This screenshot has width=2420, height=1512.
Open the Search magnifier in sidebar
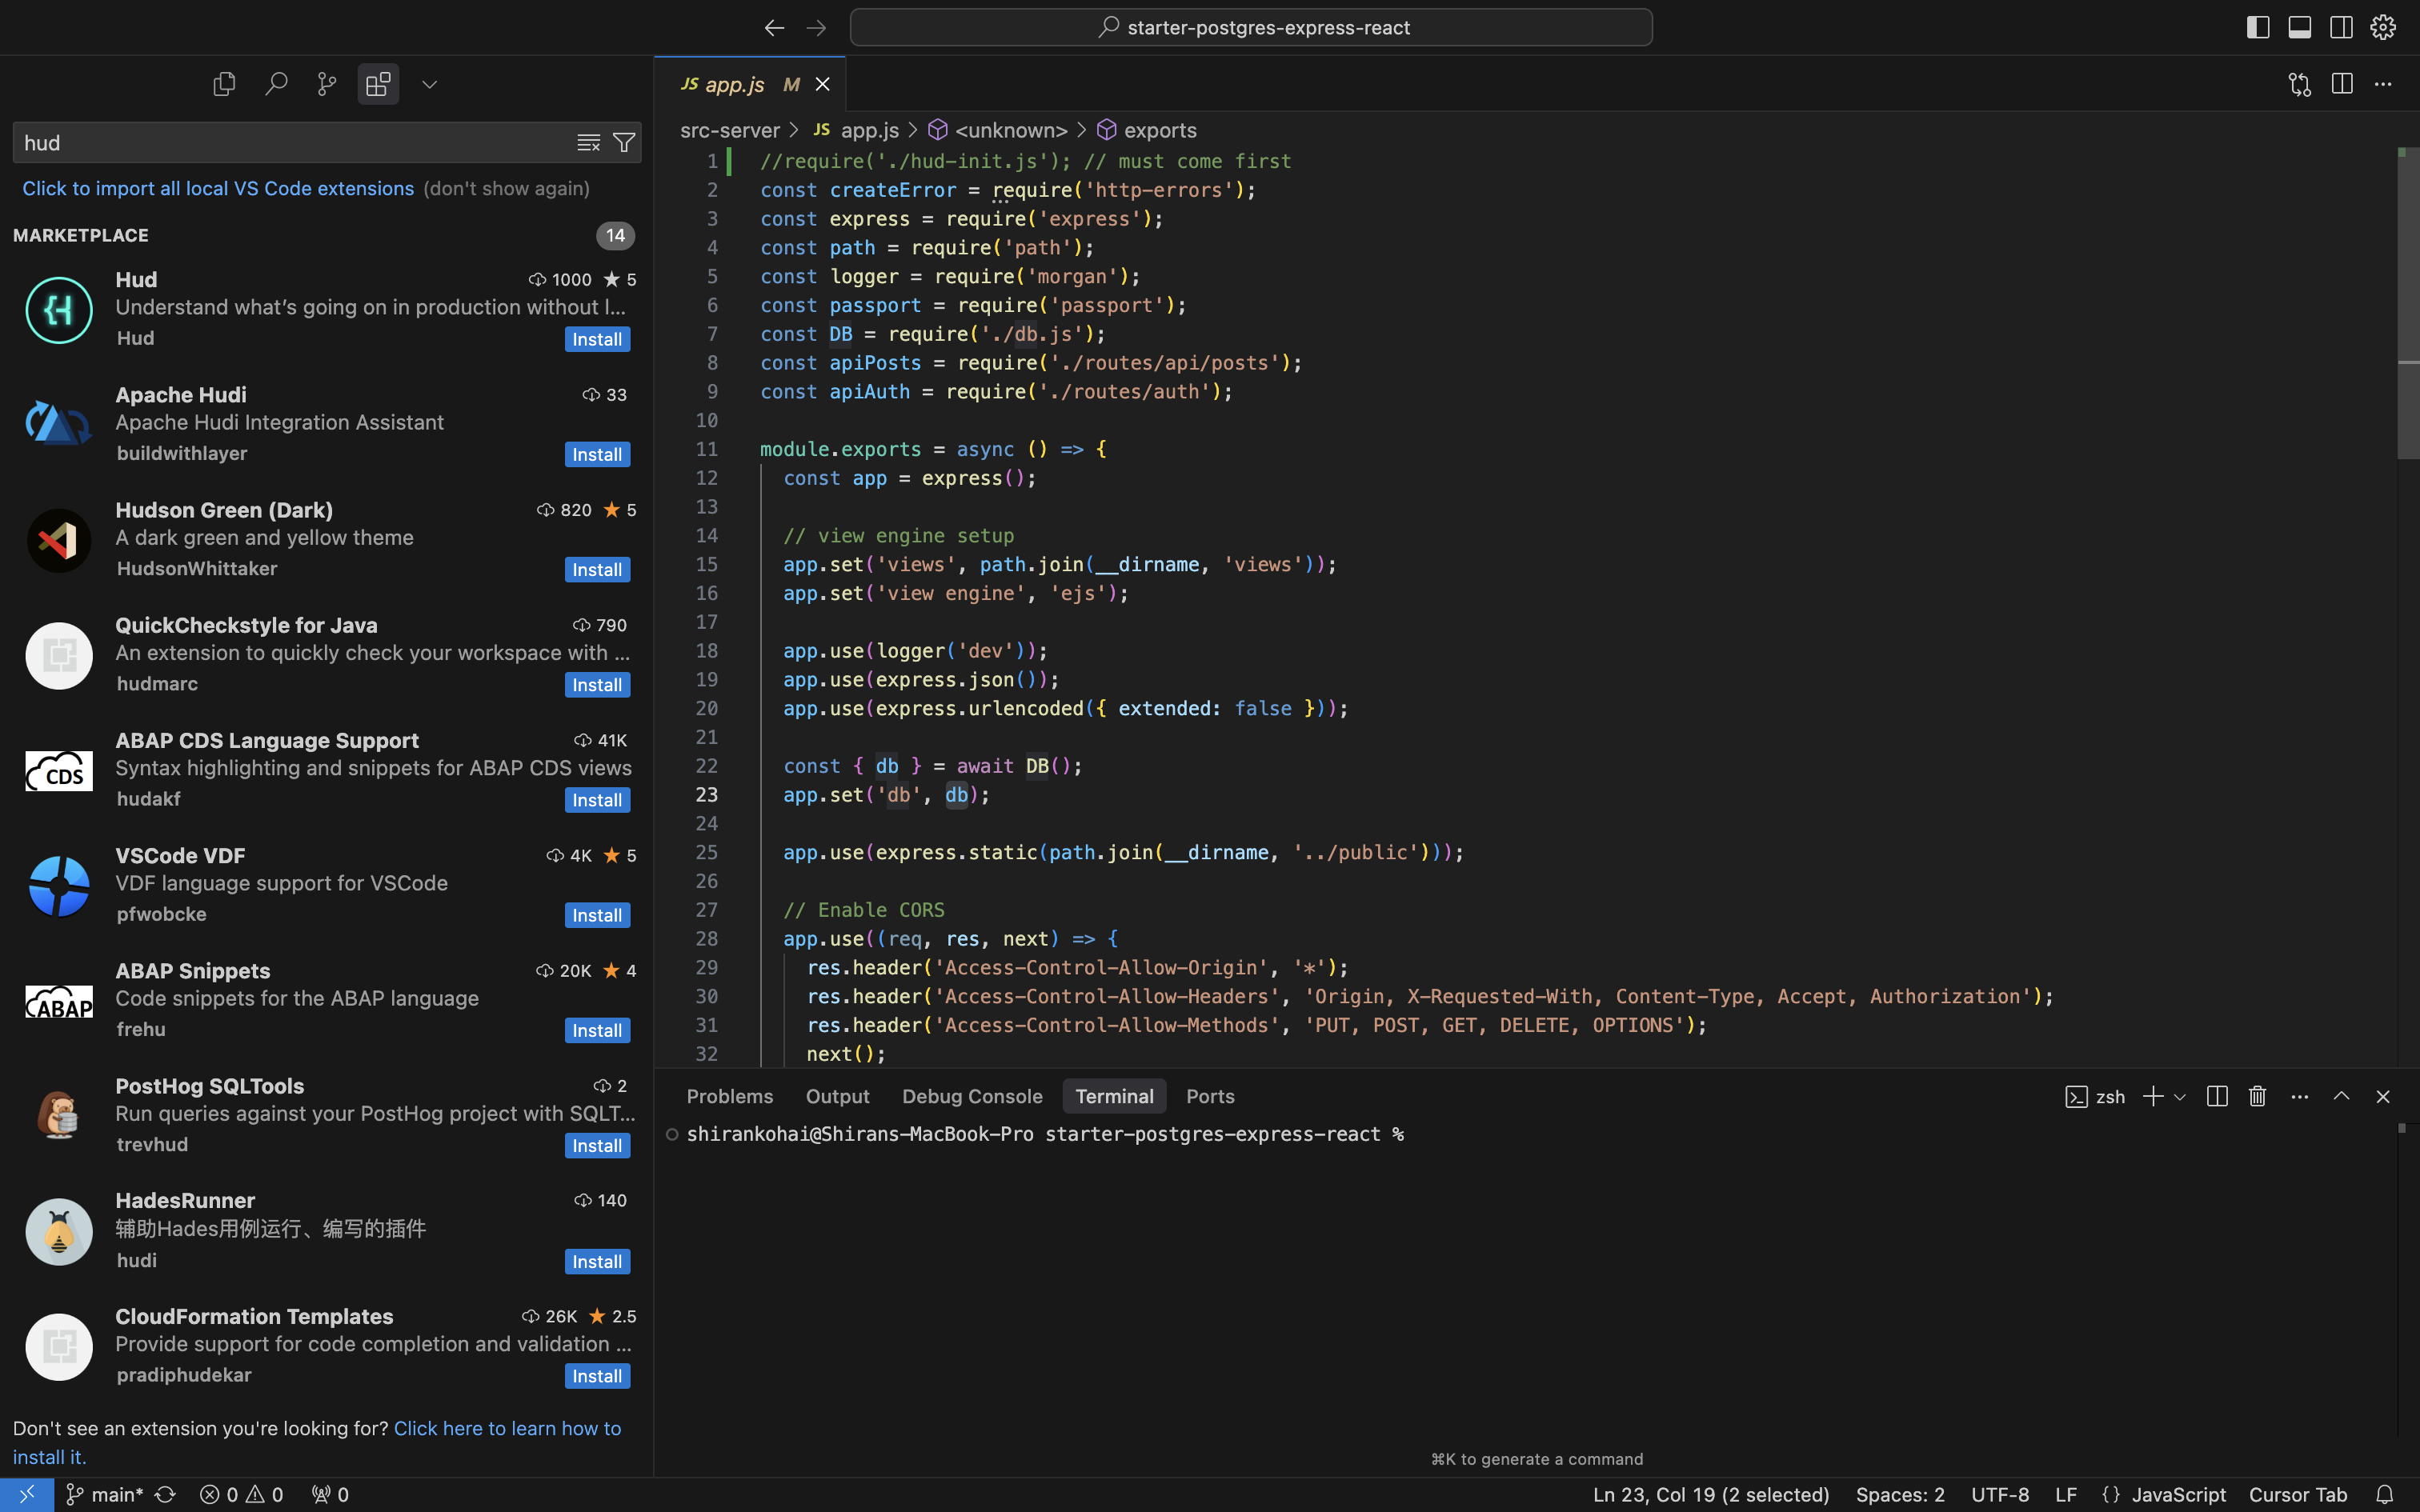(276, 84)
